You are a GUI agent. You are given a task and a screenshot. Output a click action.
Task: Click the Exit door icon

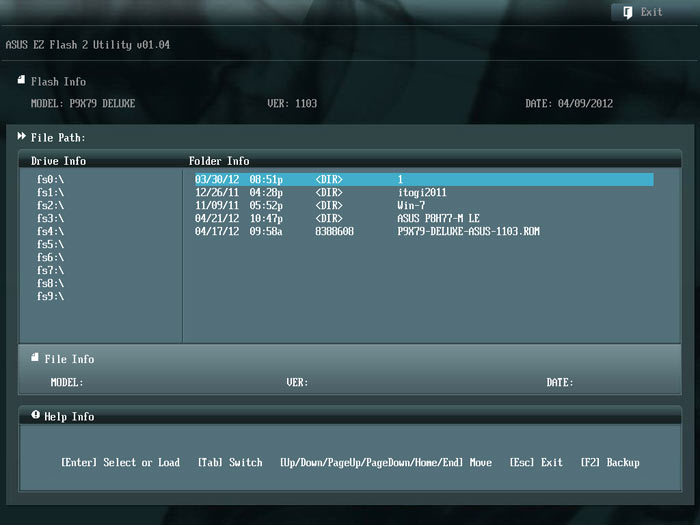(x=628, y=12)
